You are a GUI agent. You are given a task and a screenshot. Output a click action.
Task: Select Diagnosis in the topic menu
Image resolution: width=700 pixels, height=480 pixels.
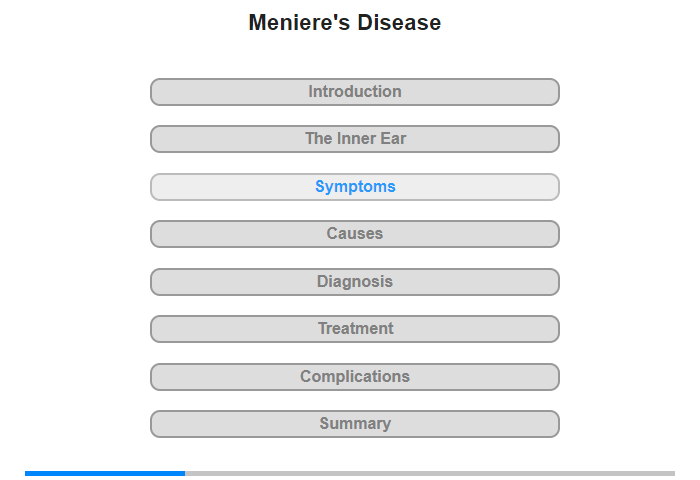point(355,282)
